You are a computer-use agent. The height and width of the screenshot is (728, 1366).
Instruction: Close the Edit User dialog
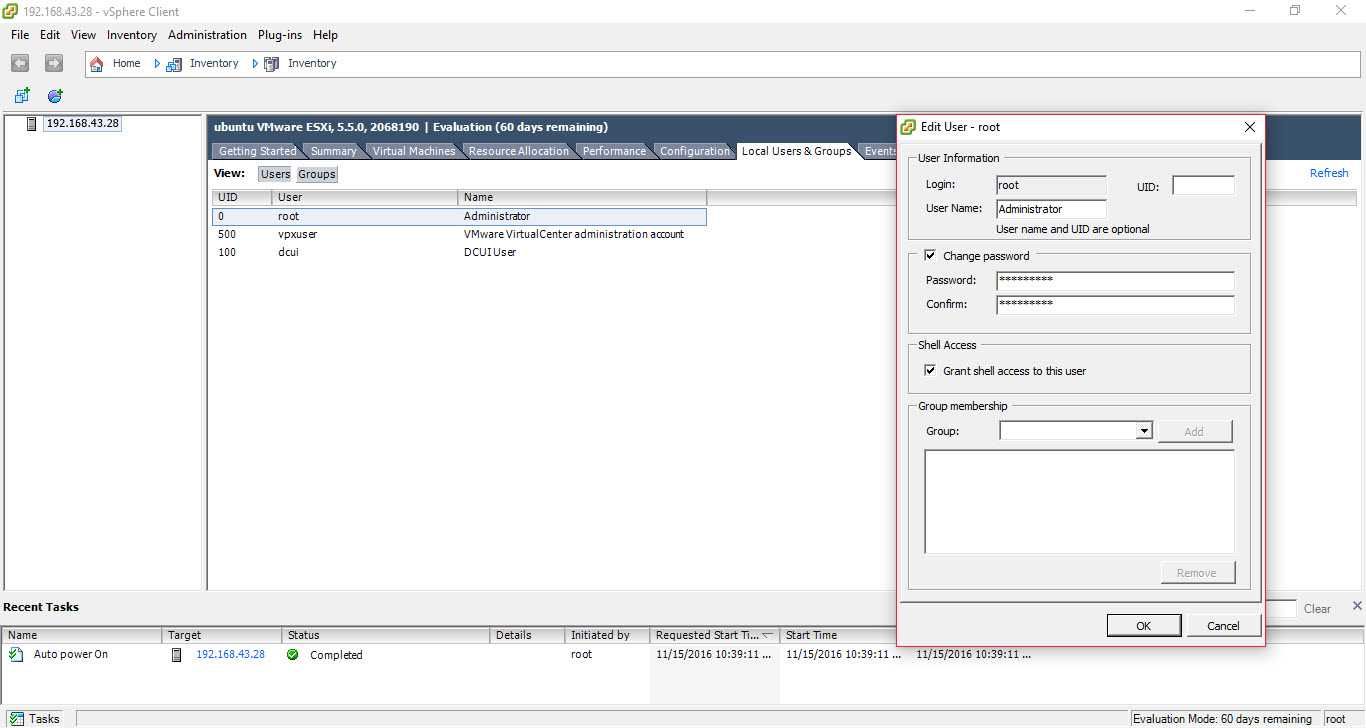1249,127
